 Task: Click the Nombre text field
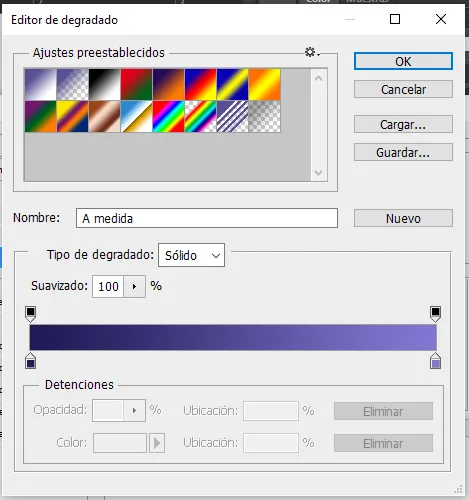click(x=207, y=218)
